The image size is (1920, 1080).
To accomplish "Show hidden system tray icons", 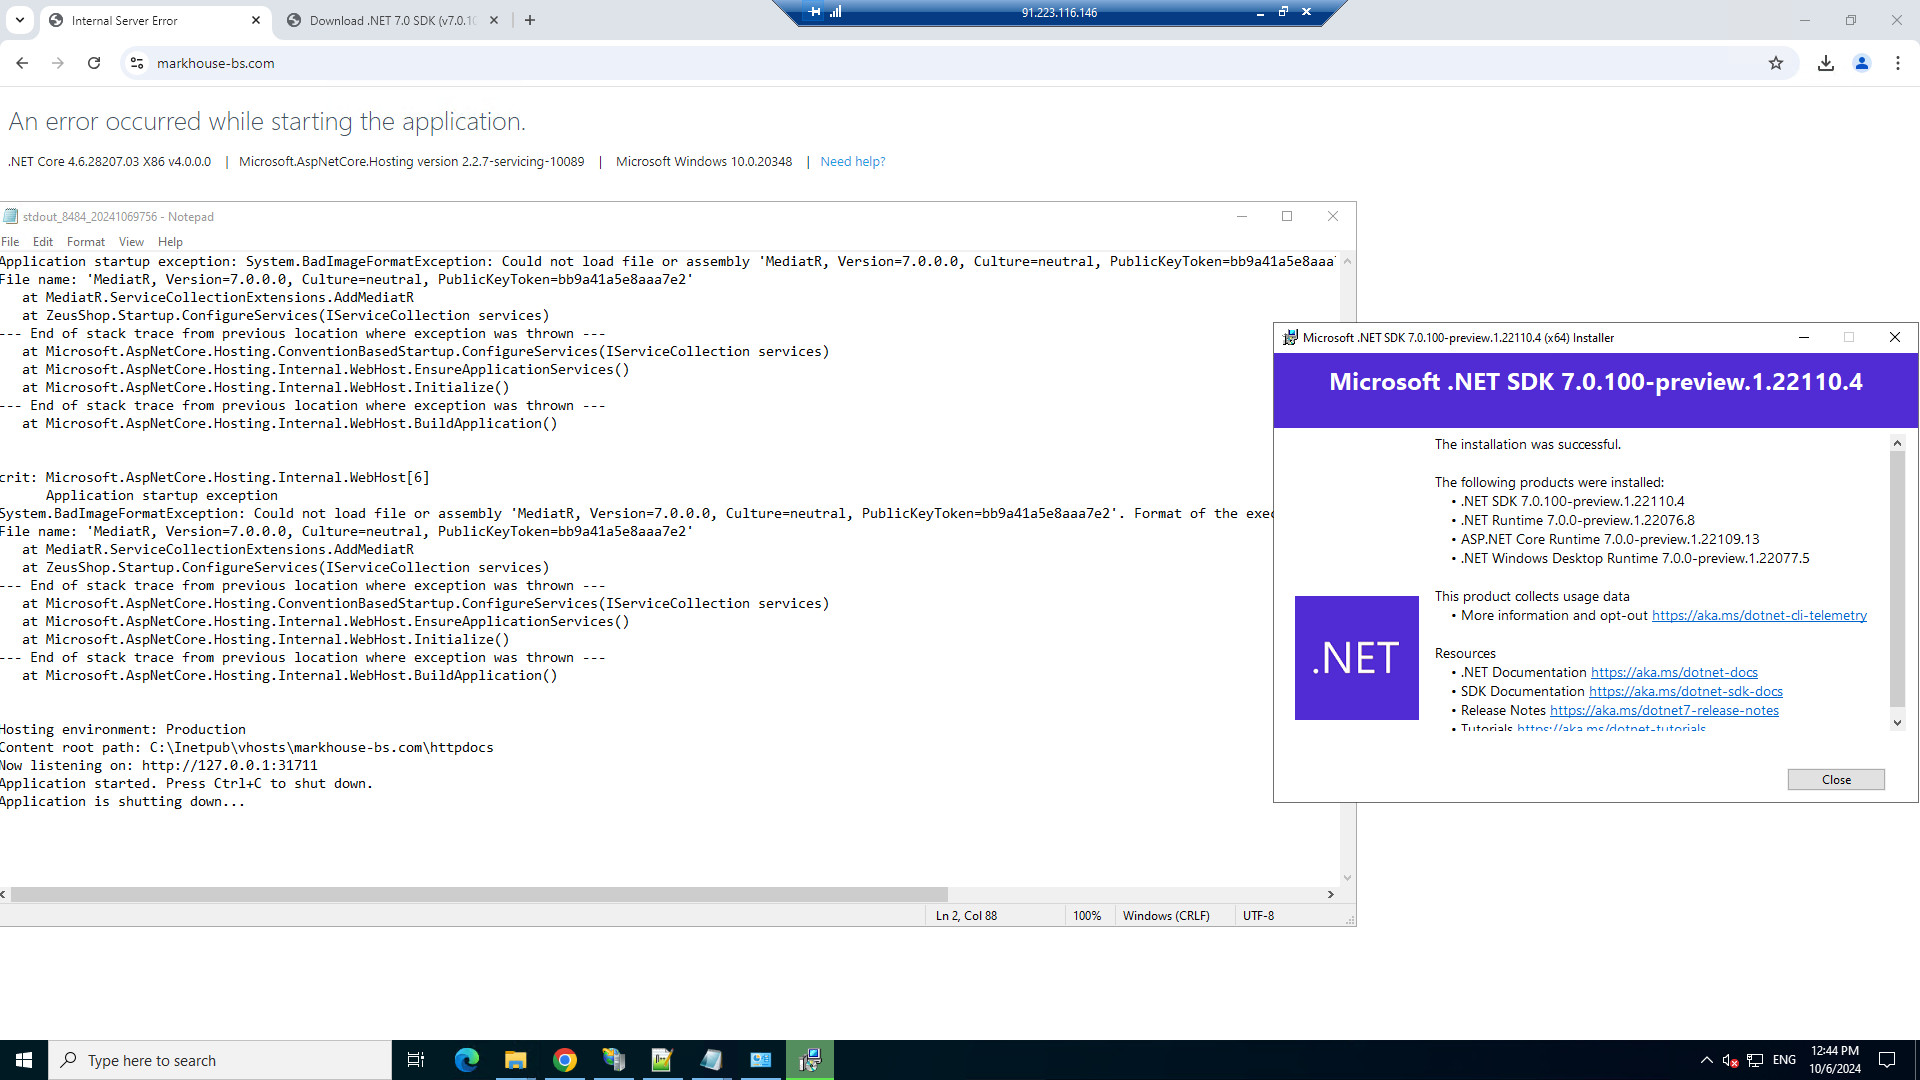I will pos(1706,1060).
